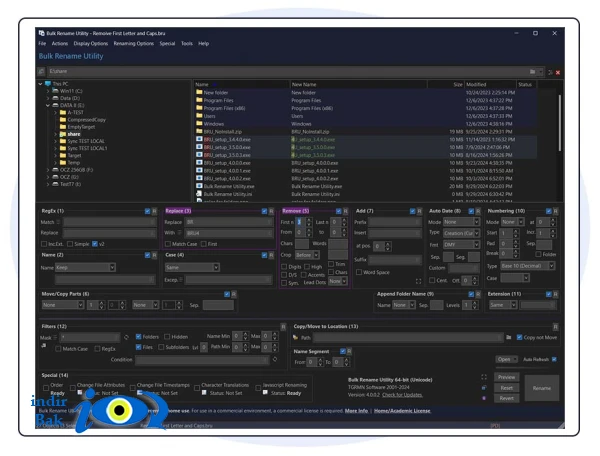The image size is (600, 456).
Task: Click the R reset button for Extension (11)
Action: (556, 294)
